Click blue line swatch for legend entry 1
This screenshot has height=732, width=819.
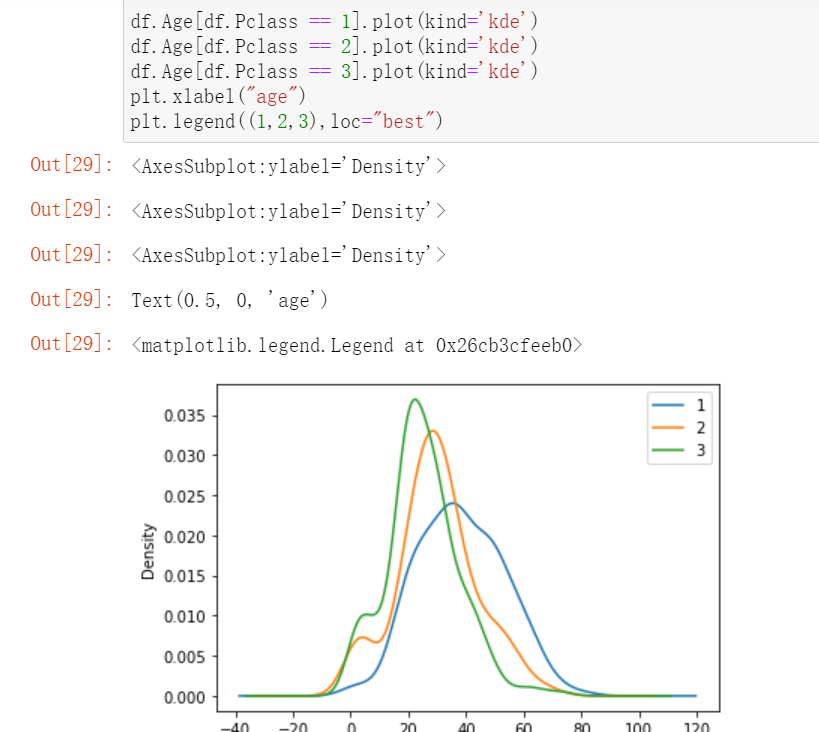[668, 405]
